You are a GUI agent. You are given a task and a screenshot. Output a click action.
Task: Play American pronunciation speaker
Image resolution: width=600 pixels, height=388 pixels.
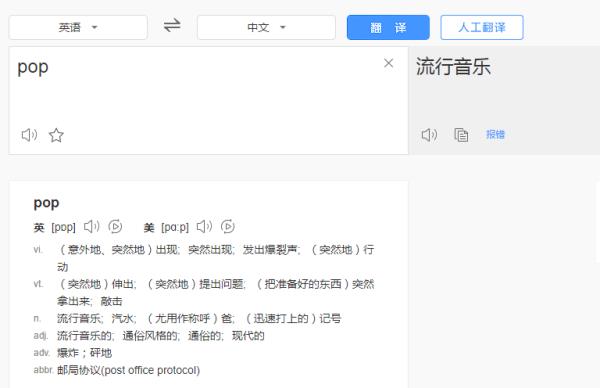204,227
